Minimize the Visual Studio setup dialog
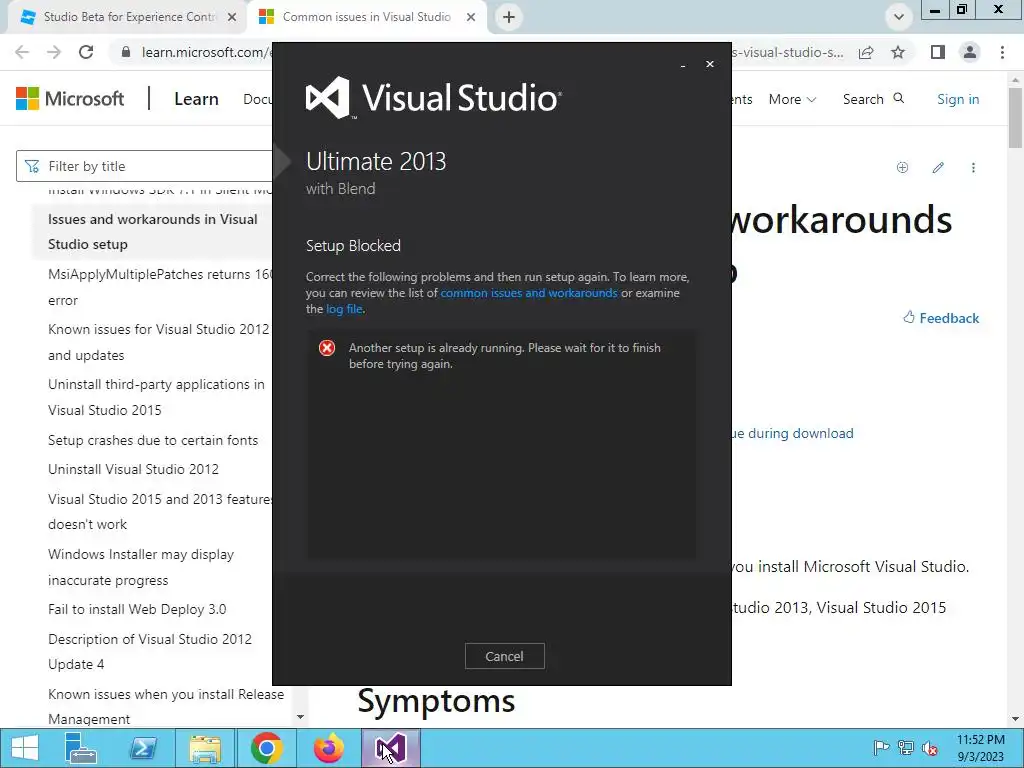This screenshot has width=1024, height=768. 683,65
